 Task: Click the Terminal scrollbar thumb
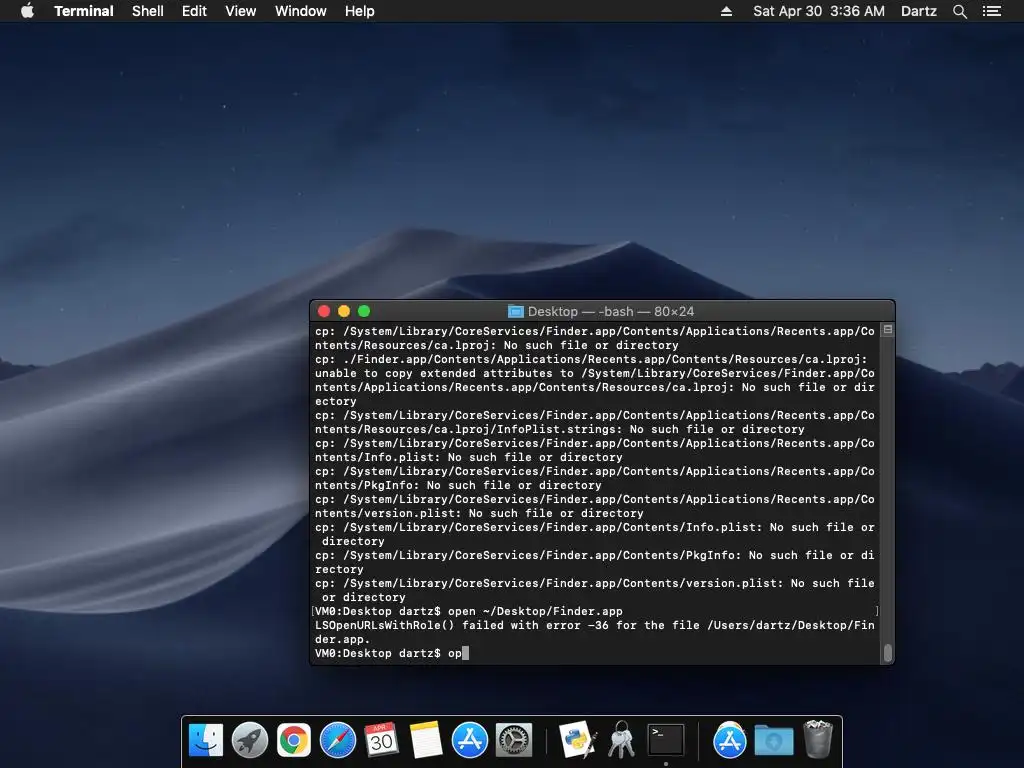888,652
